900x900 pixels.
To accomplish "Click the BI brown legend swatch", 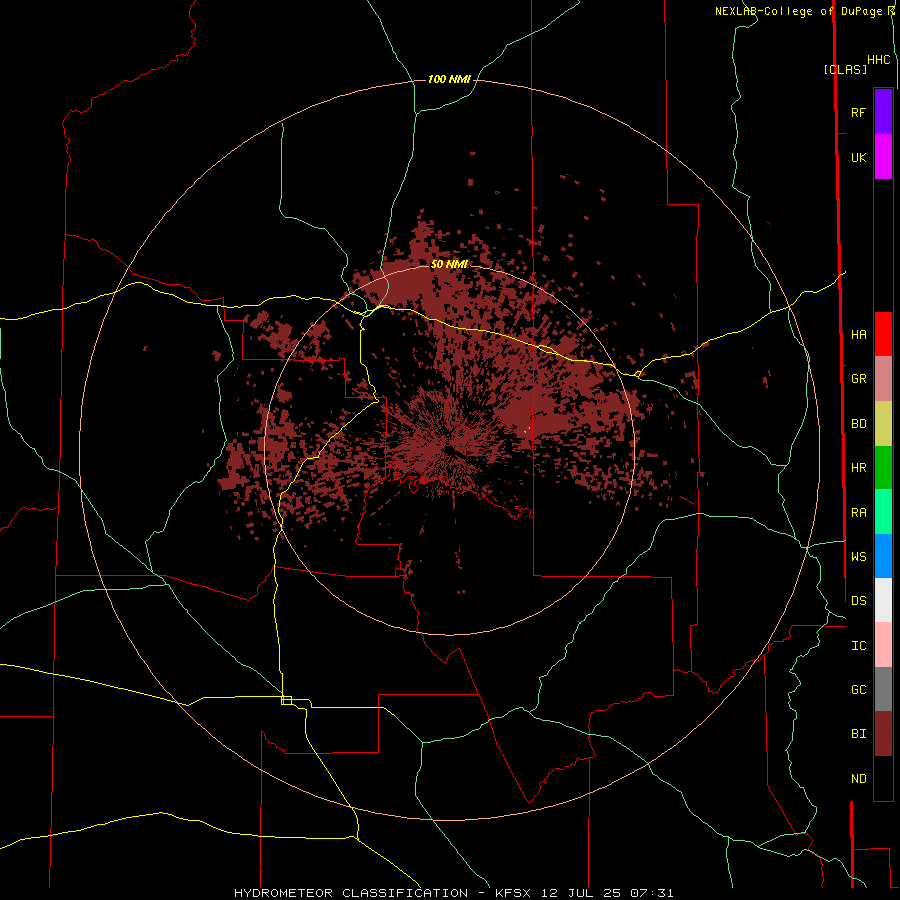I will [883, 734].
